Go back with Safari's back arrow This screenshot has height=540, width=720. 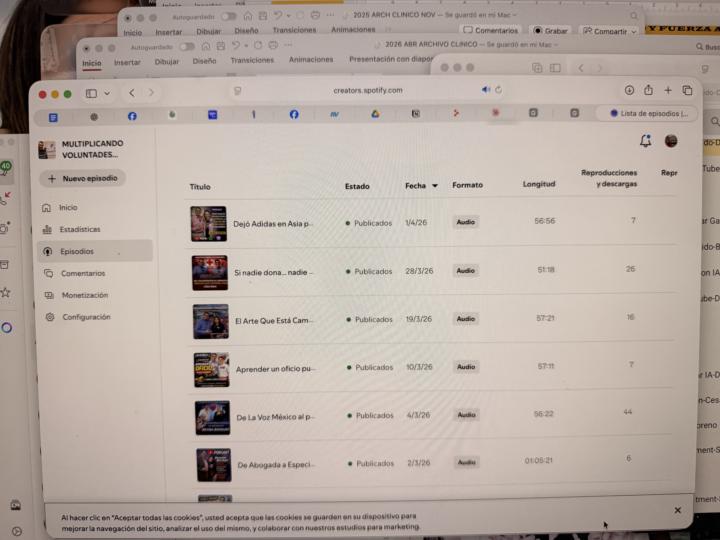coord(132,93)
